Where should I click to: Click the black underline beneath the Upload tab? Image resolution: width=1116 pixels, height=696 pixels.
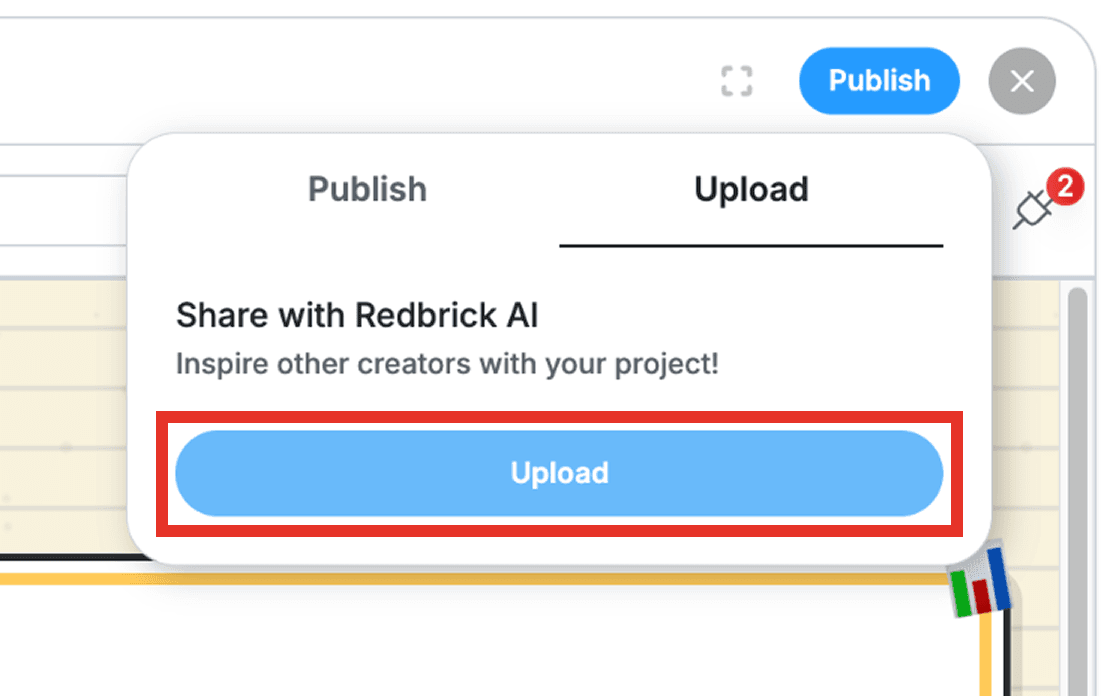point(751,245)
